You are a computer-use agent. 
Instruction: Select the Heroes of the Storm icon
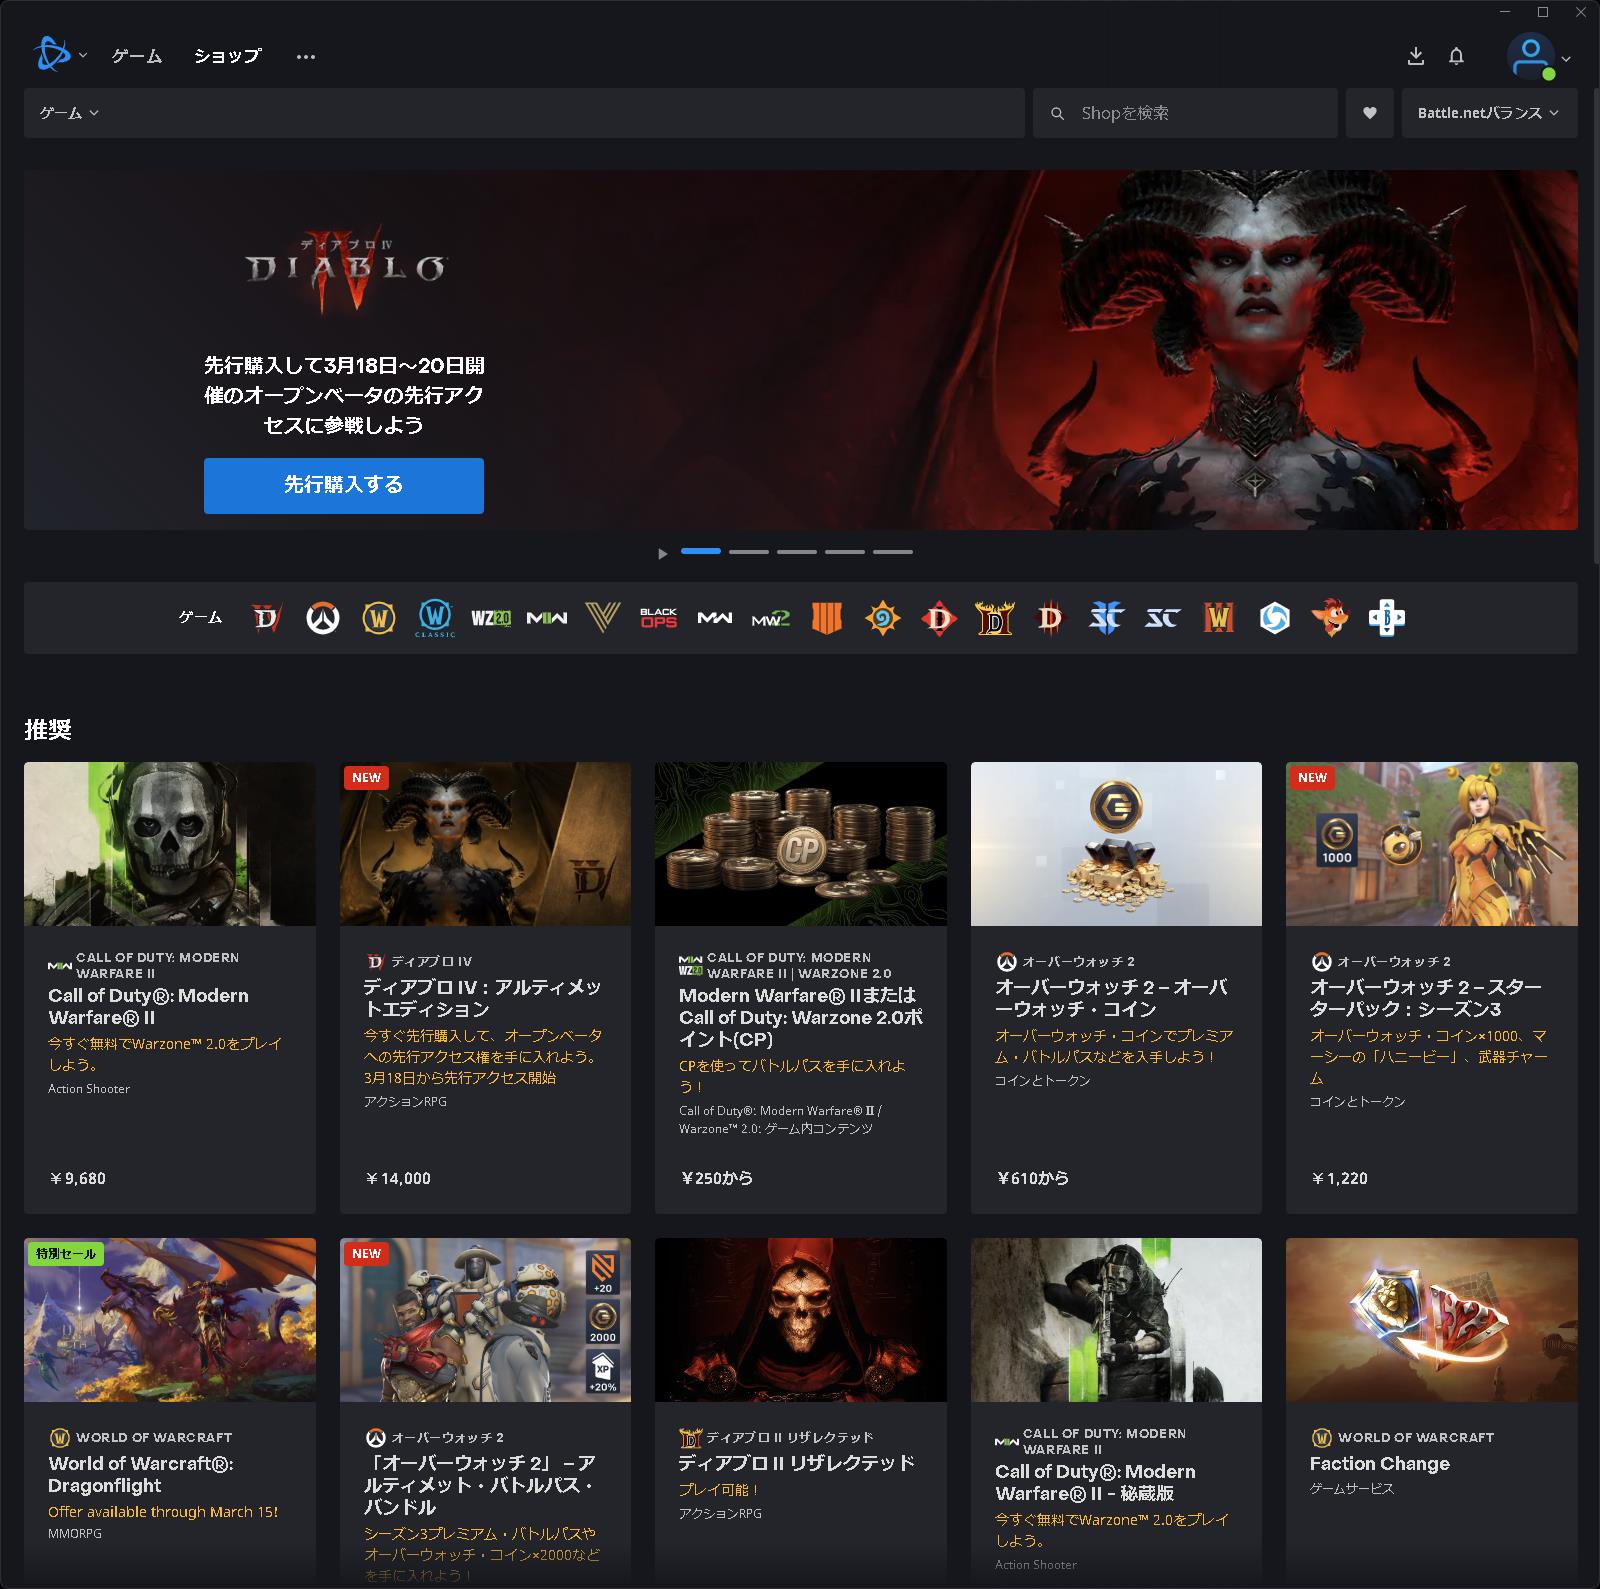[x=1274, y=618]
